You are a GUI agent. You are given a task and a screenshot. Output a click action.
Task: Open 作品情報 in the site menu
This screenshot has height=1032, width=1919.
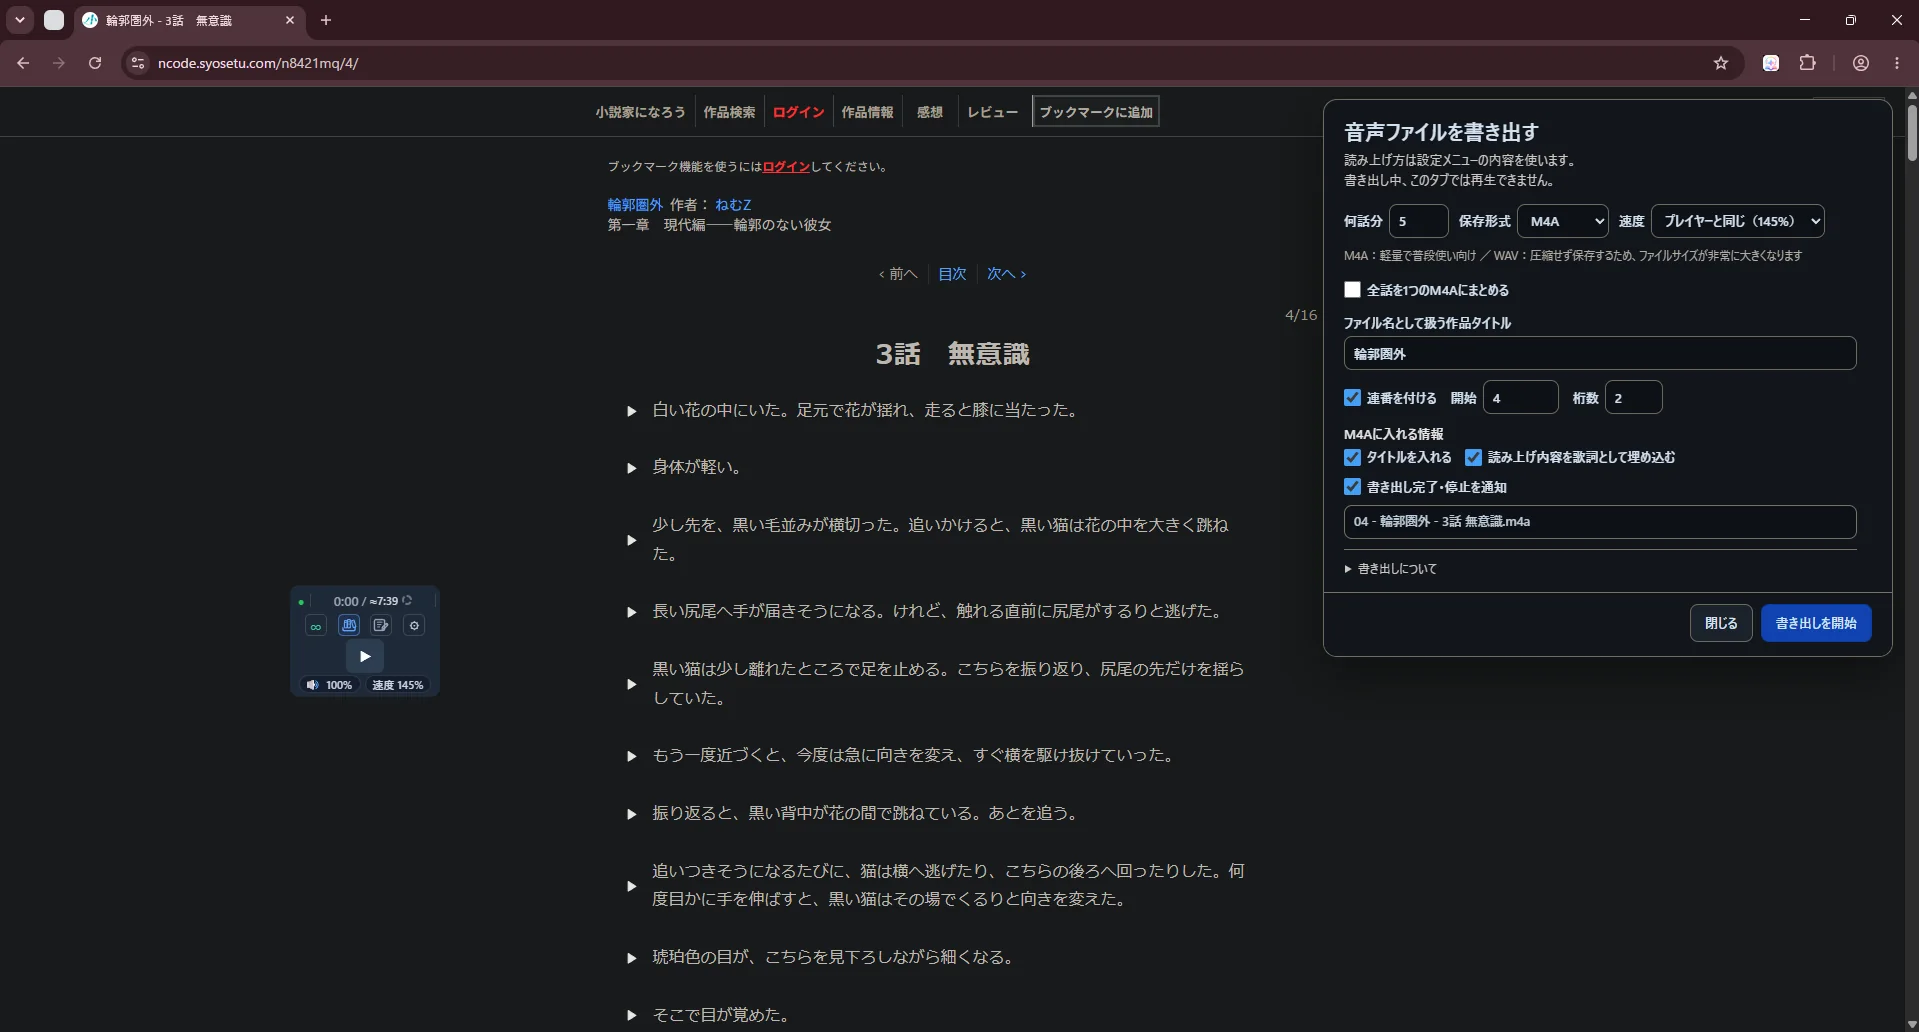867,112
